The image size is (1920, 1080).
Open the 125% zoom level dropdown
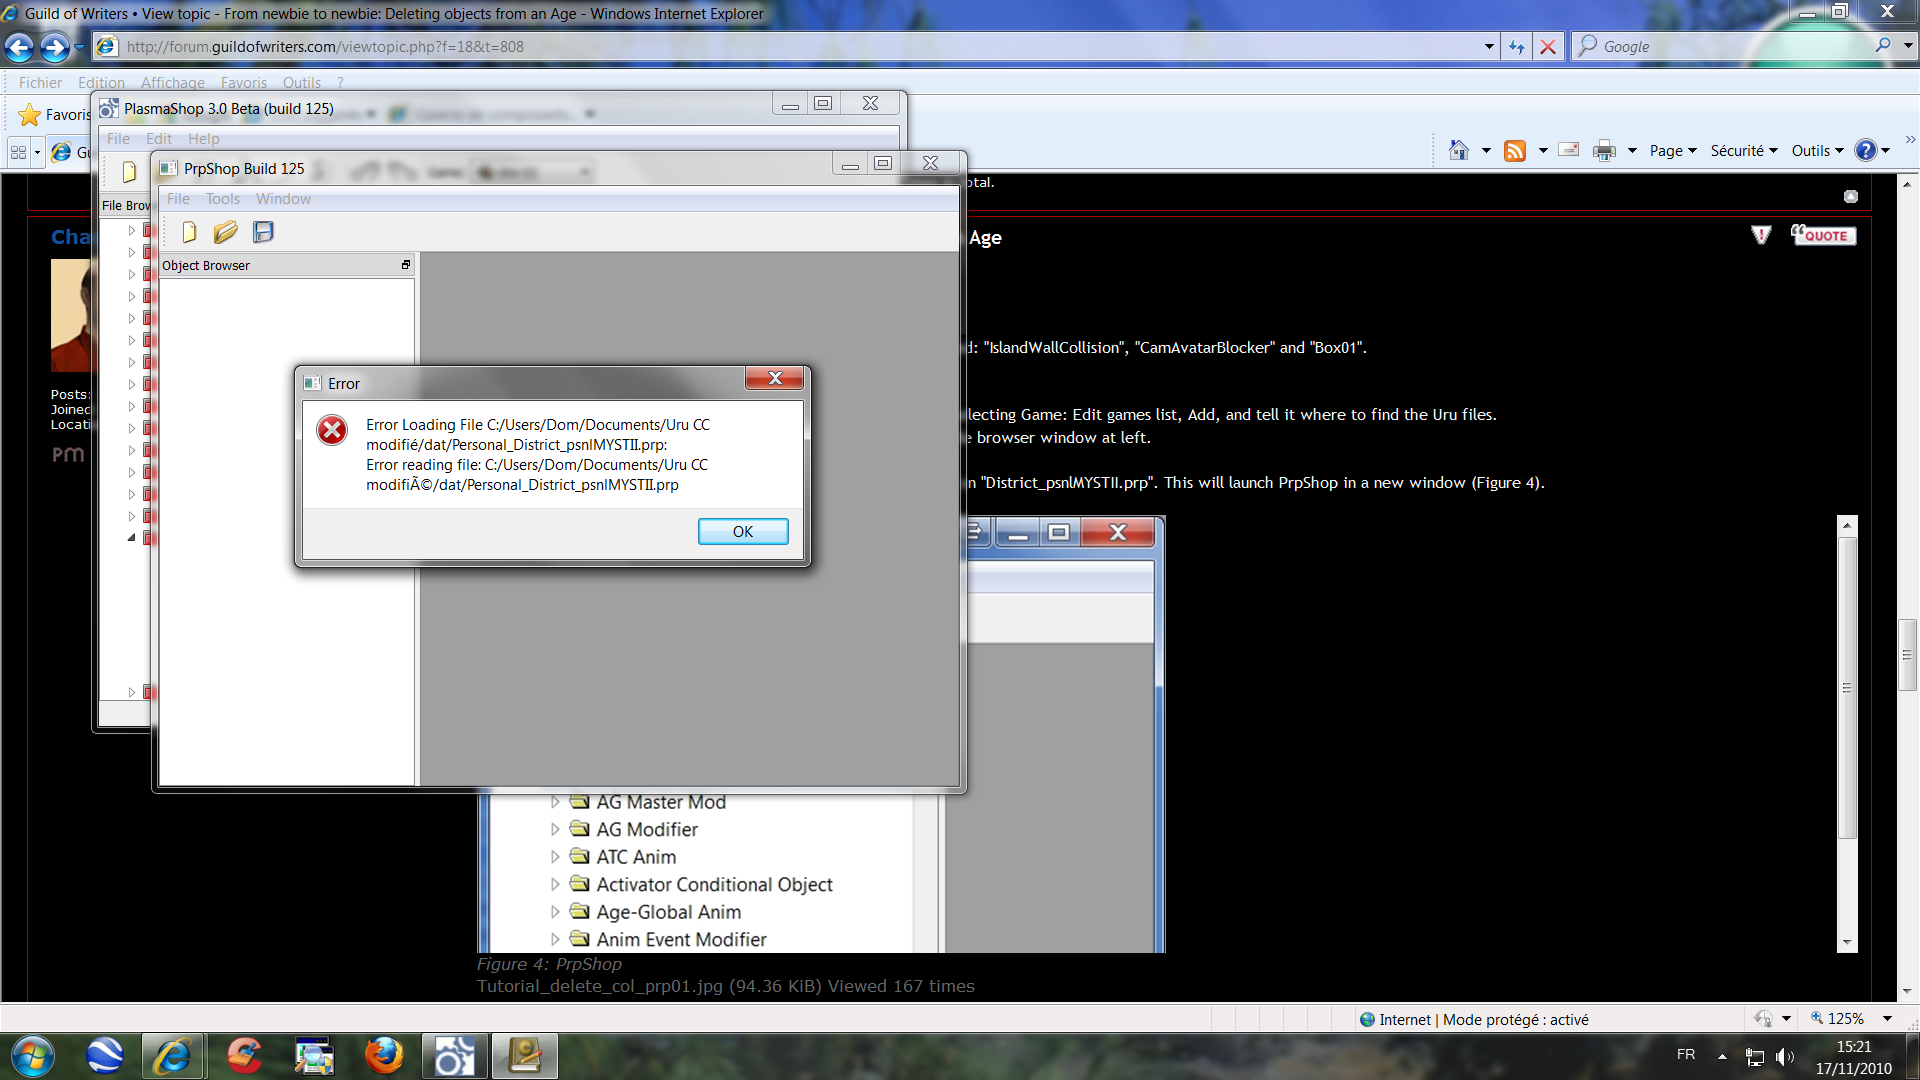[1887, 1019]
